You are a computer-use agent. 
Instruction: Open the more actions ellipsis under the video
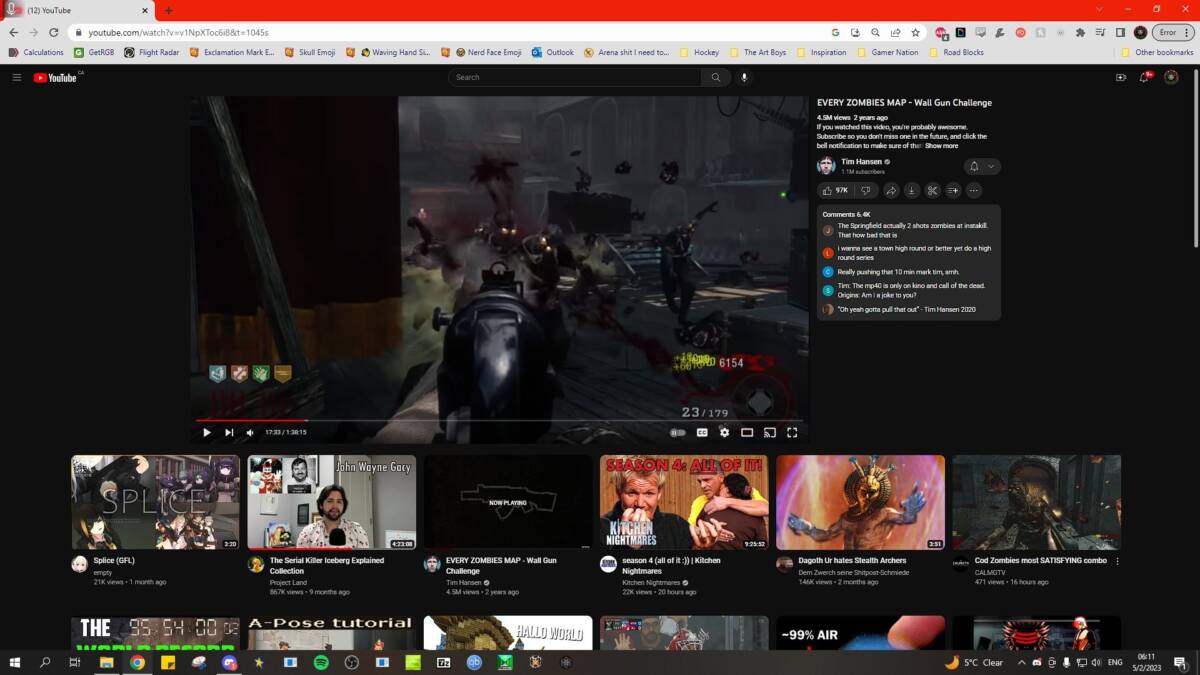(975, 190)
